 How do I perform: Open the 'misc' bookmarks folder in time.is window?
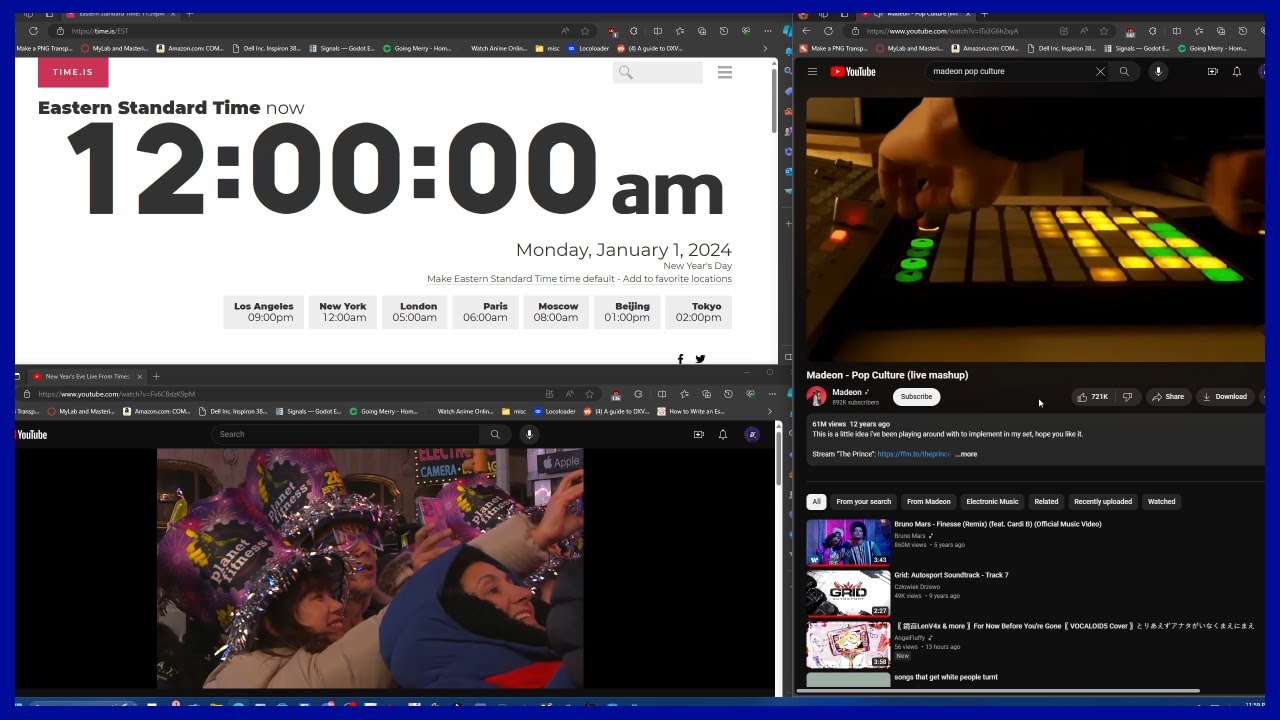point(547,48)
